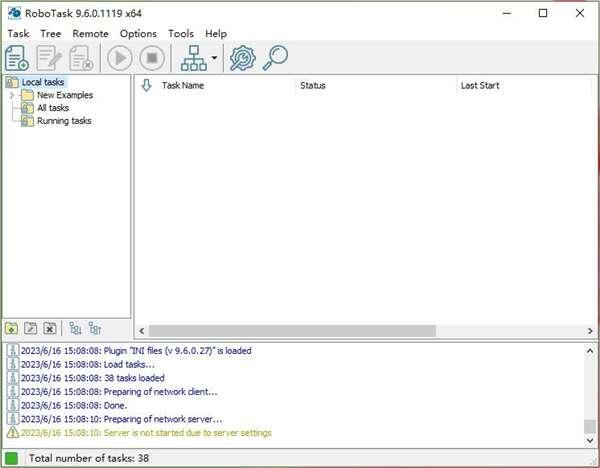
Task: Click the network connection diagram icon
Action: (x=193, y=58)
